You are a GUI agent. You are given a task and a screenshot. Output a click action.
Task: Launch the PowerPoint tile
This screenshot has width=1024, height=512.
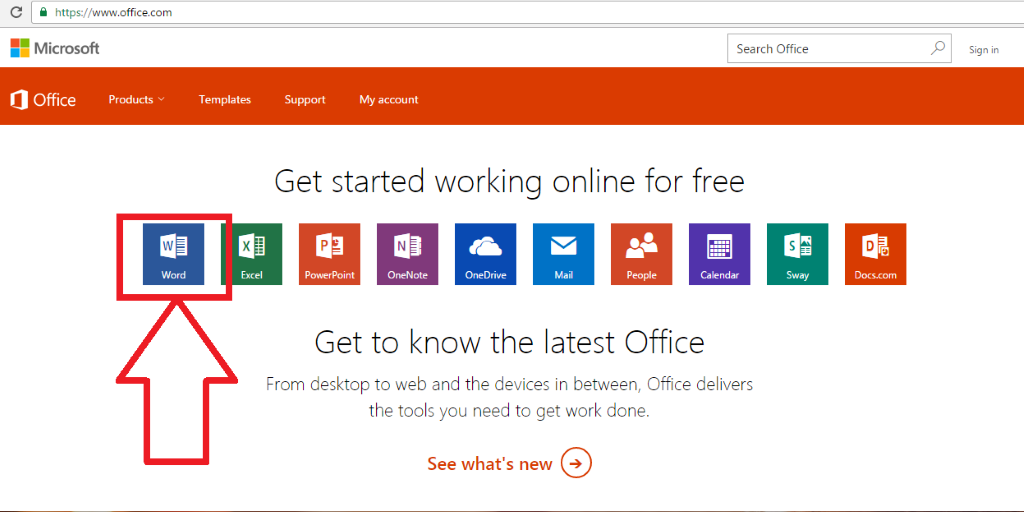[330, 254]
